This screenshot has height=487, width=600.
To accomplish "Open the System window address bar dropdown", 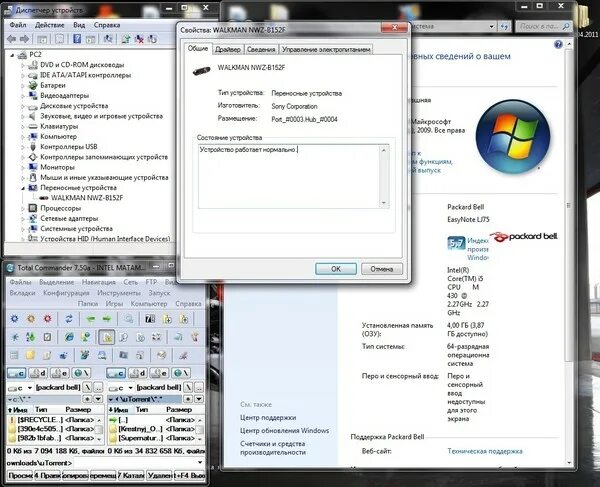I will point(491,26).
